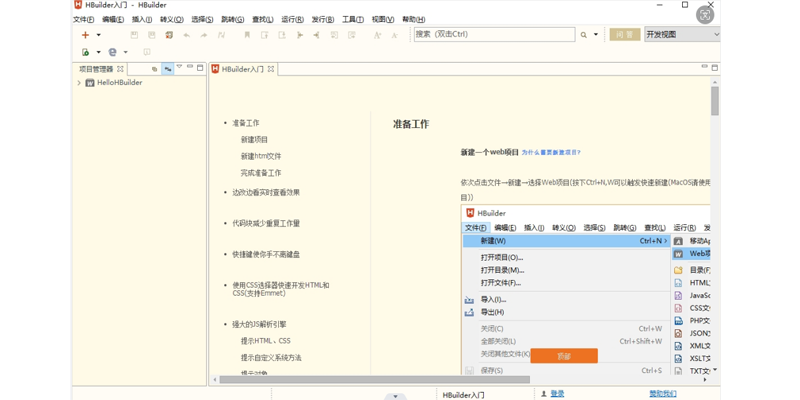Click the orange New (+) toolbar icon

86,35
